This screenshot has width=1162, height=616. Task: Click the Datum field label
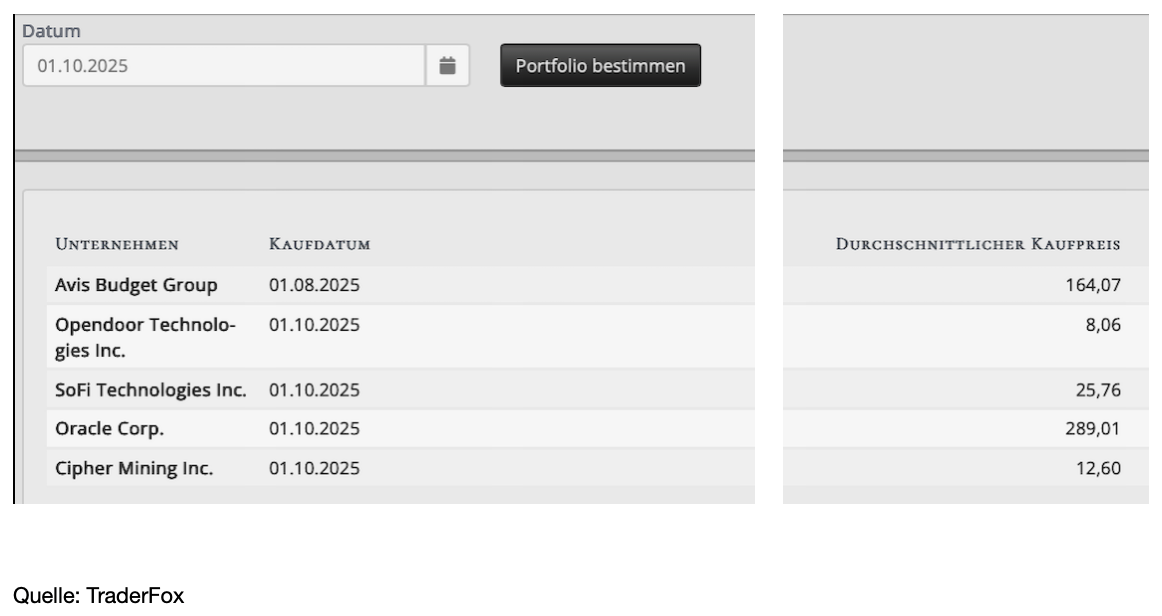coord(52,32)
